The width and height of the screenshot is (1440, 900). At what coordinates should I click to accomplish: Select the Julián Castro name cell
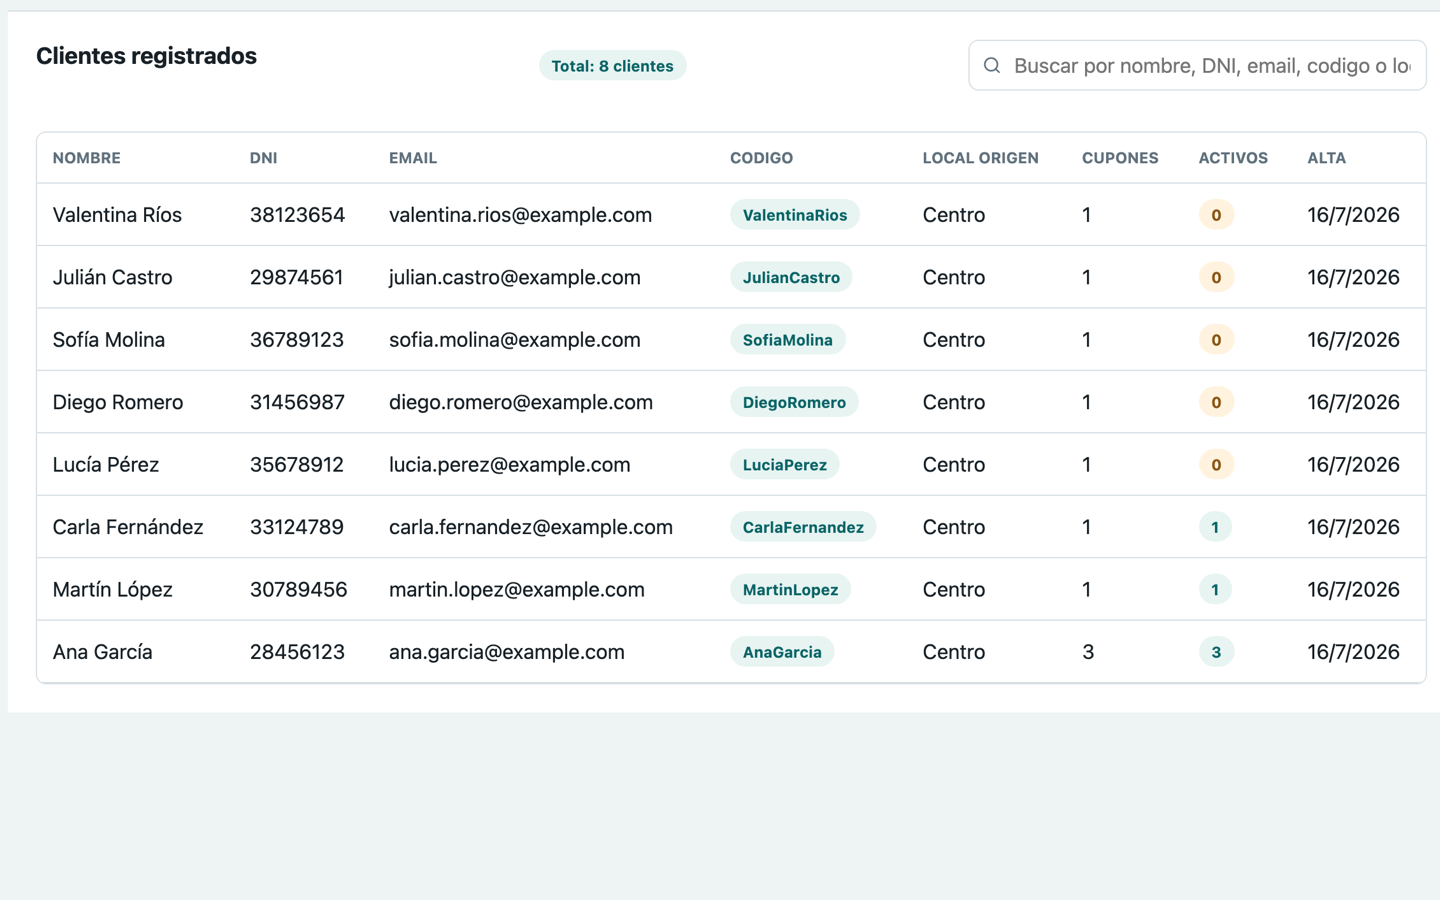pyautogui.click(x=112, y=277)
